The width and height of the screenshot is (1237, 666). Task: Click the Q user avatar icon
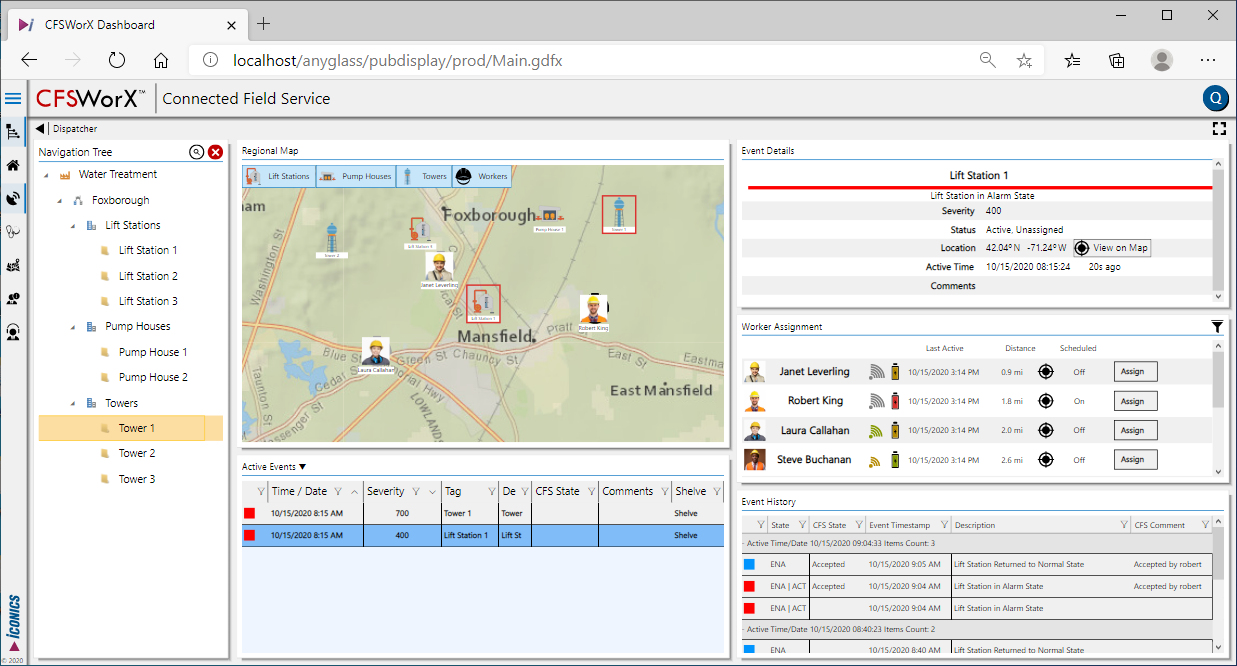tap(1215, 98)
